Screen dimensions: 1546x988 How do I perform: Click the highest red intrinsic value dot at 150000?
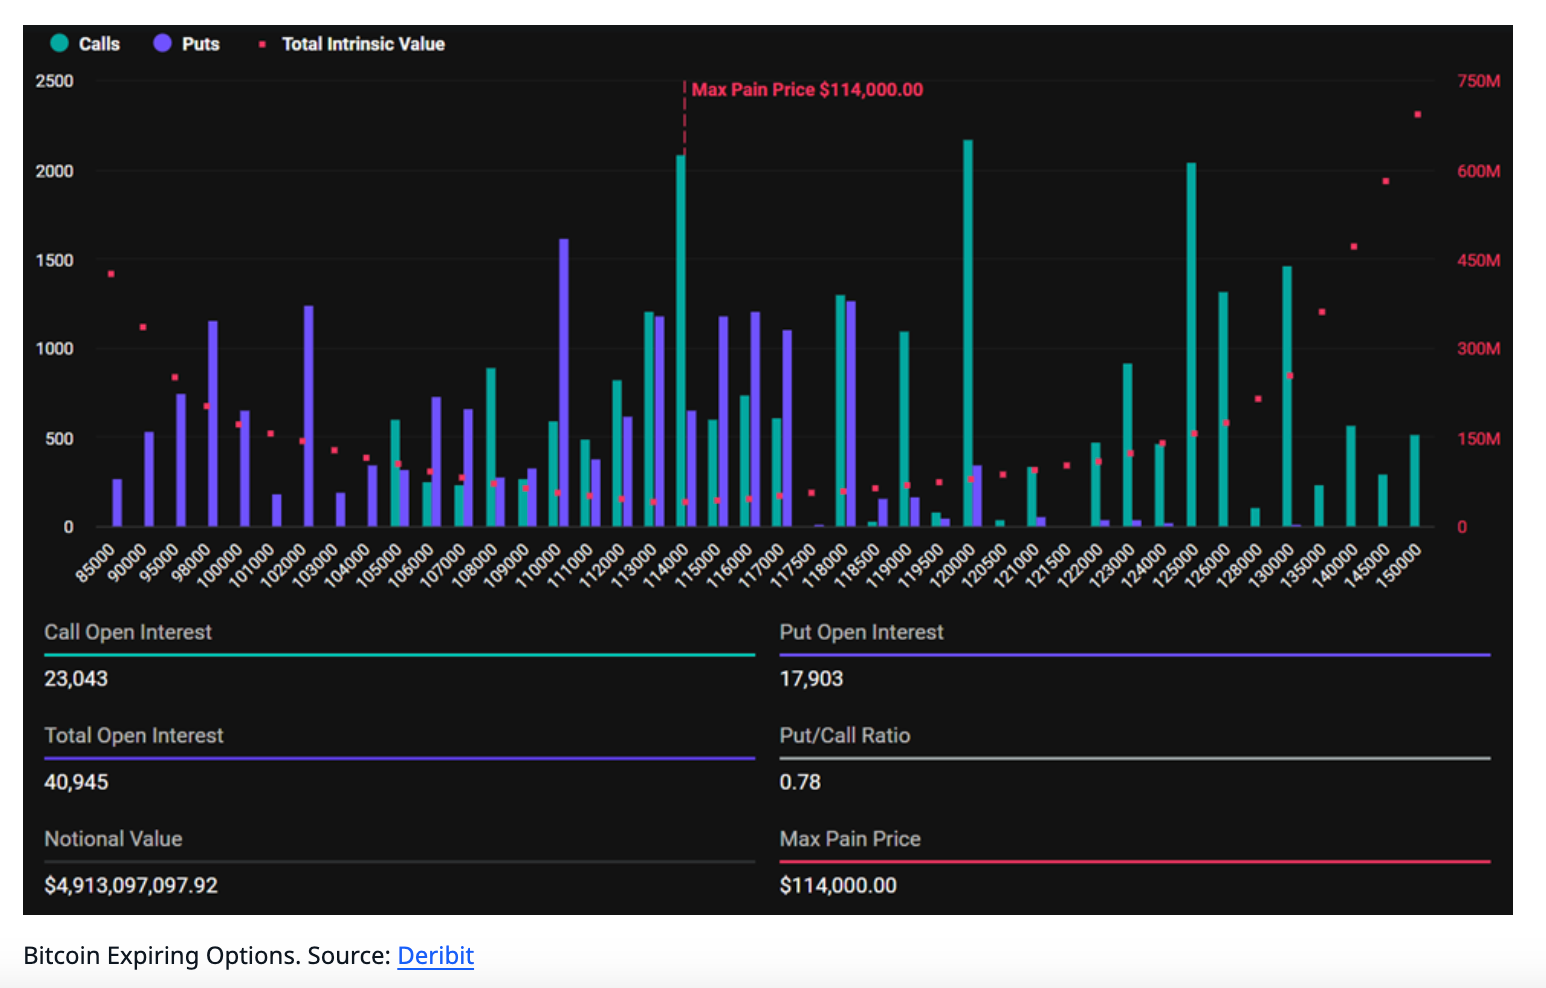1417,115
